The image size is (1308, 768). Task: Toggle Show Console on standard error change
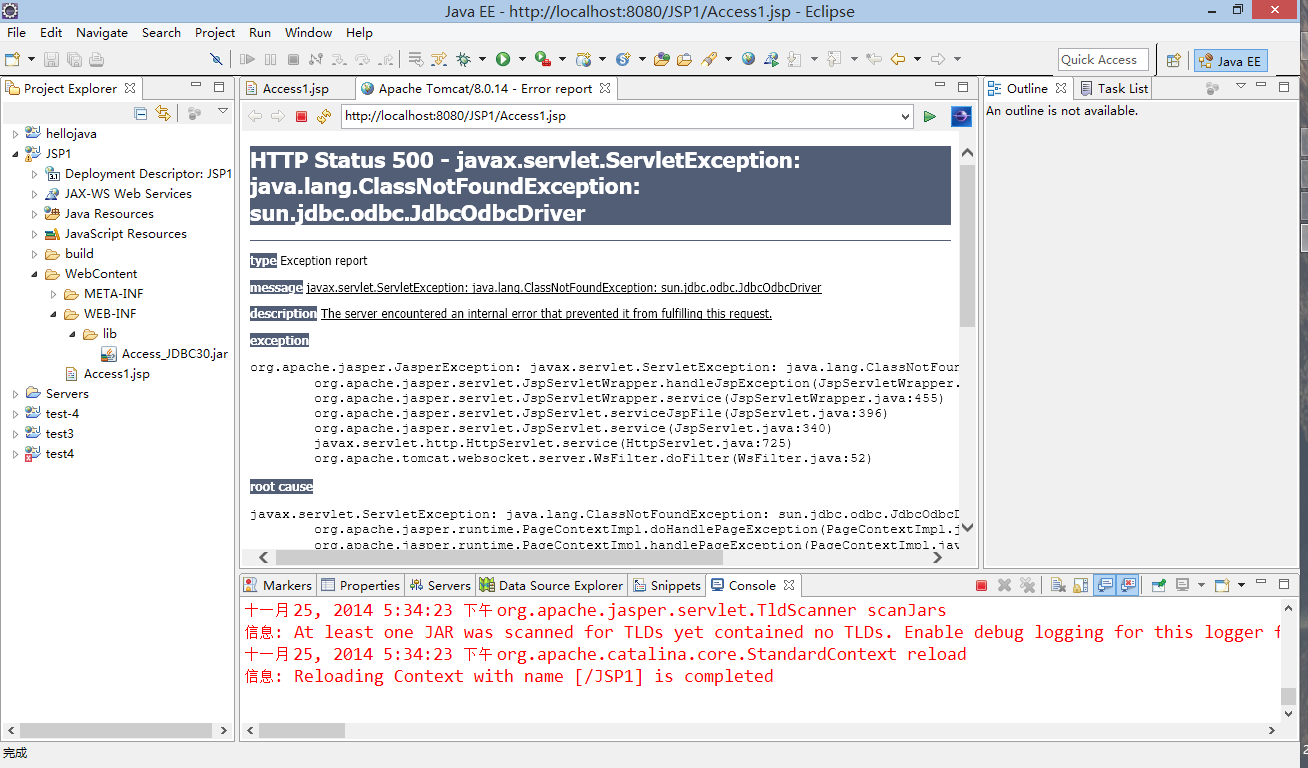click(1127, 585)
